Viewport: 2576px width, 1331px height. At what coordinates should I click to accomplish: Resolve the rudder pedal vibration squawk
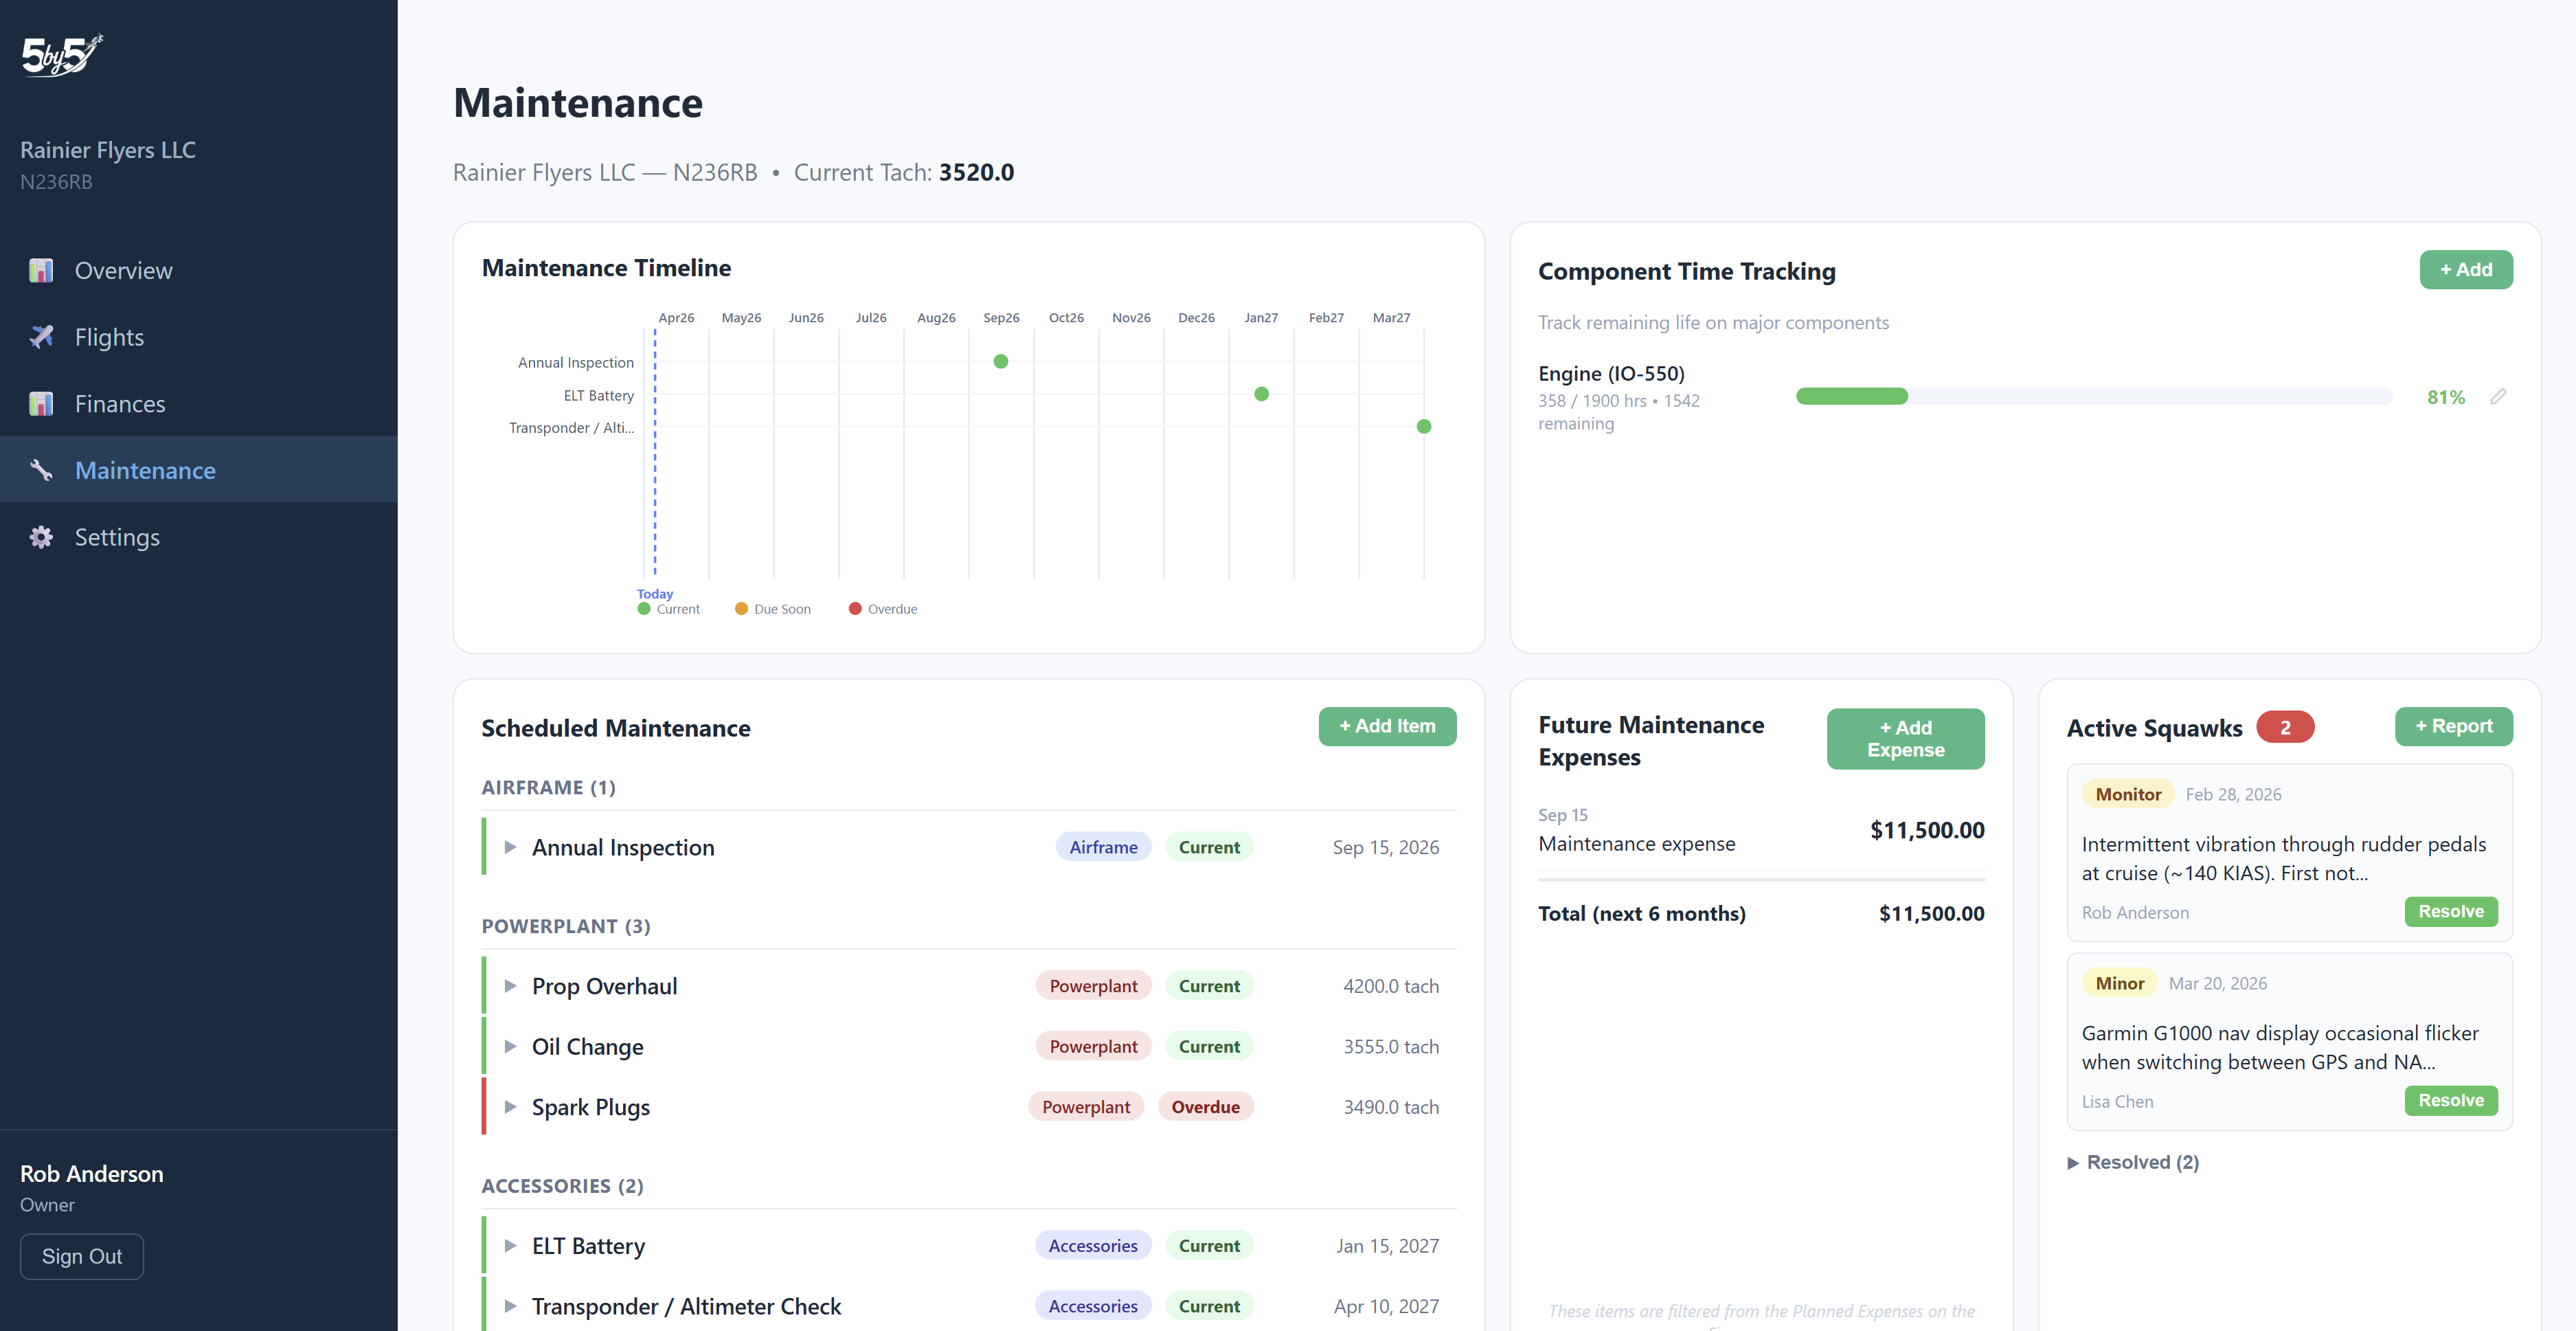2450,911
